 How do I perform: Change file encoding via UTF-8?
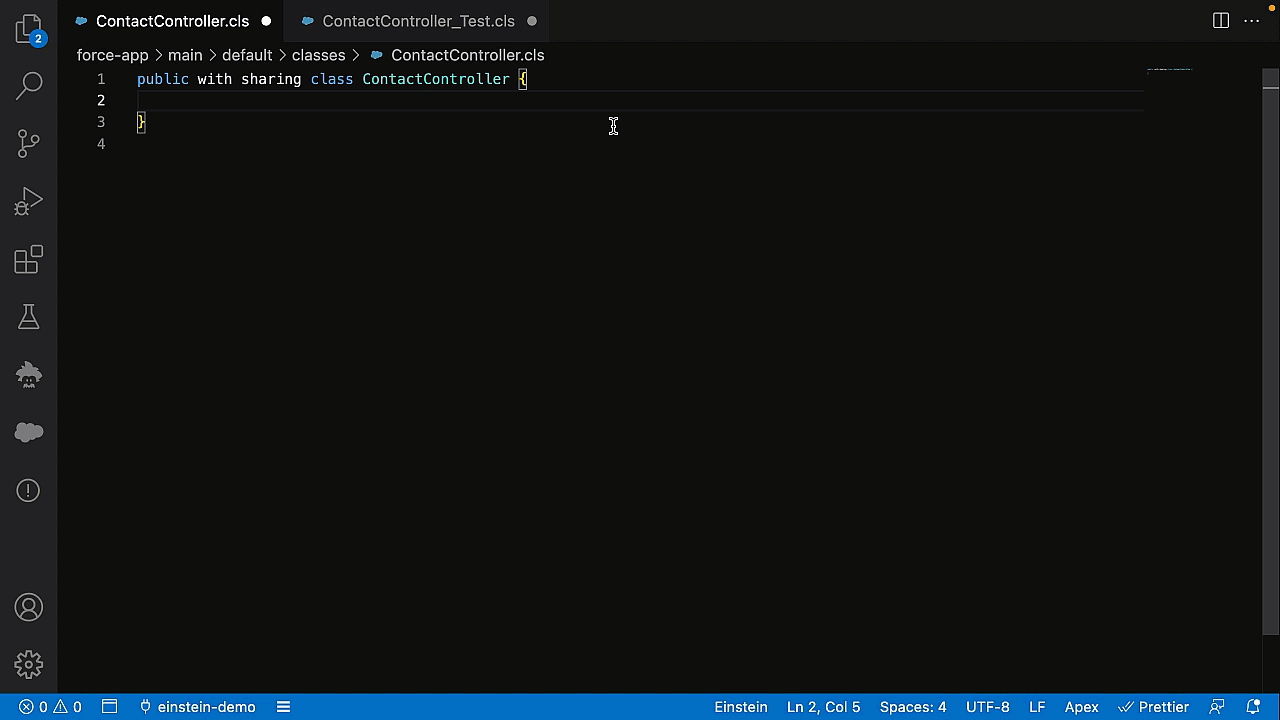click(988, 707)
